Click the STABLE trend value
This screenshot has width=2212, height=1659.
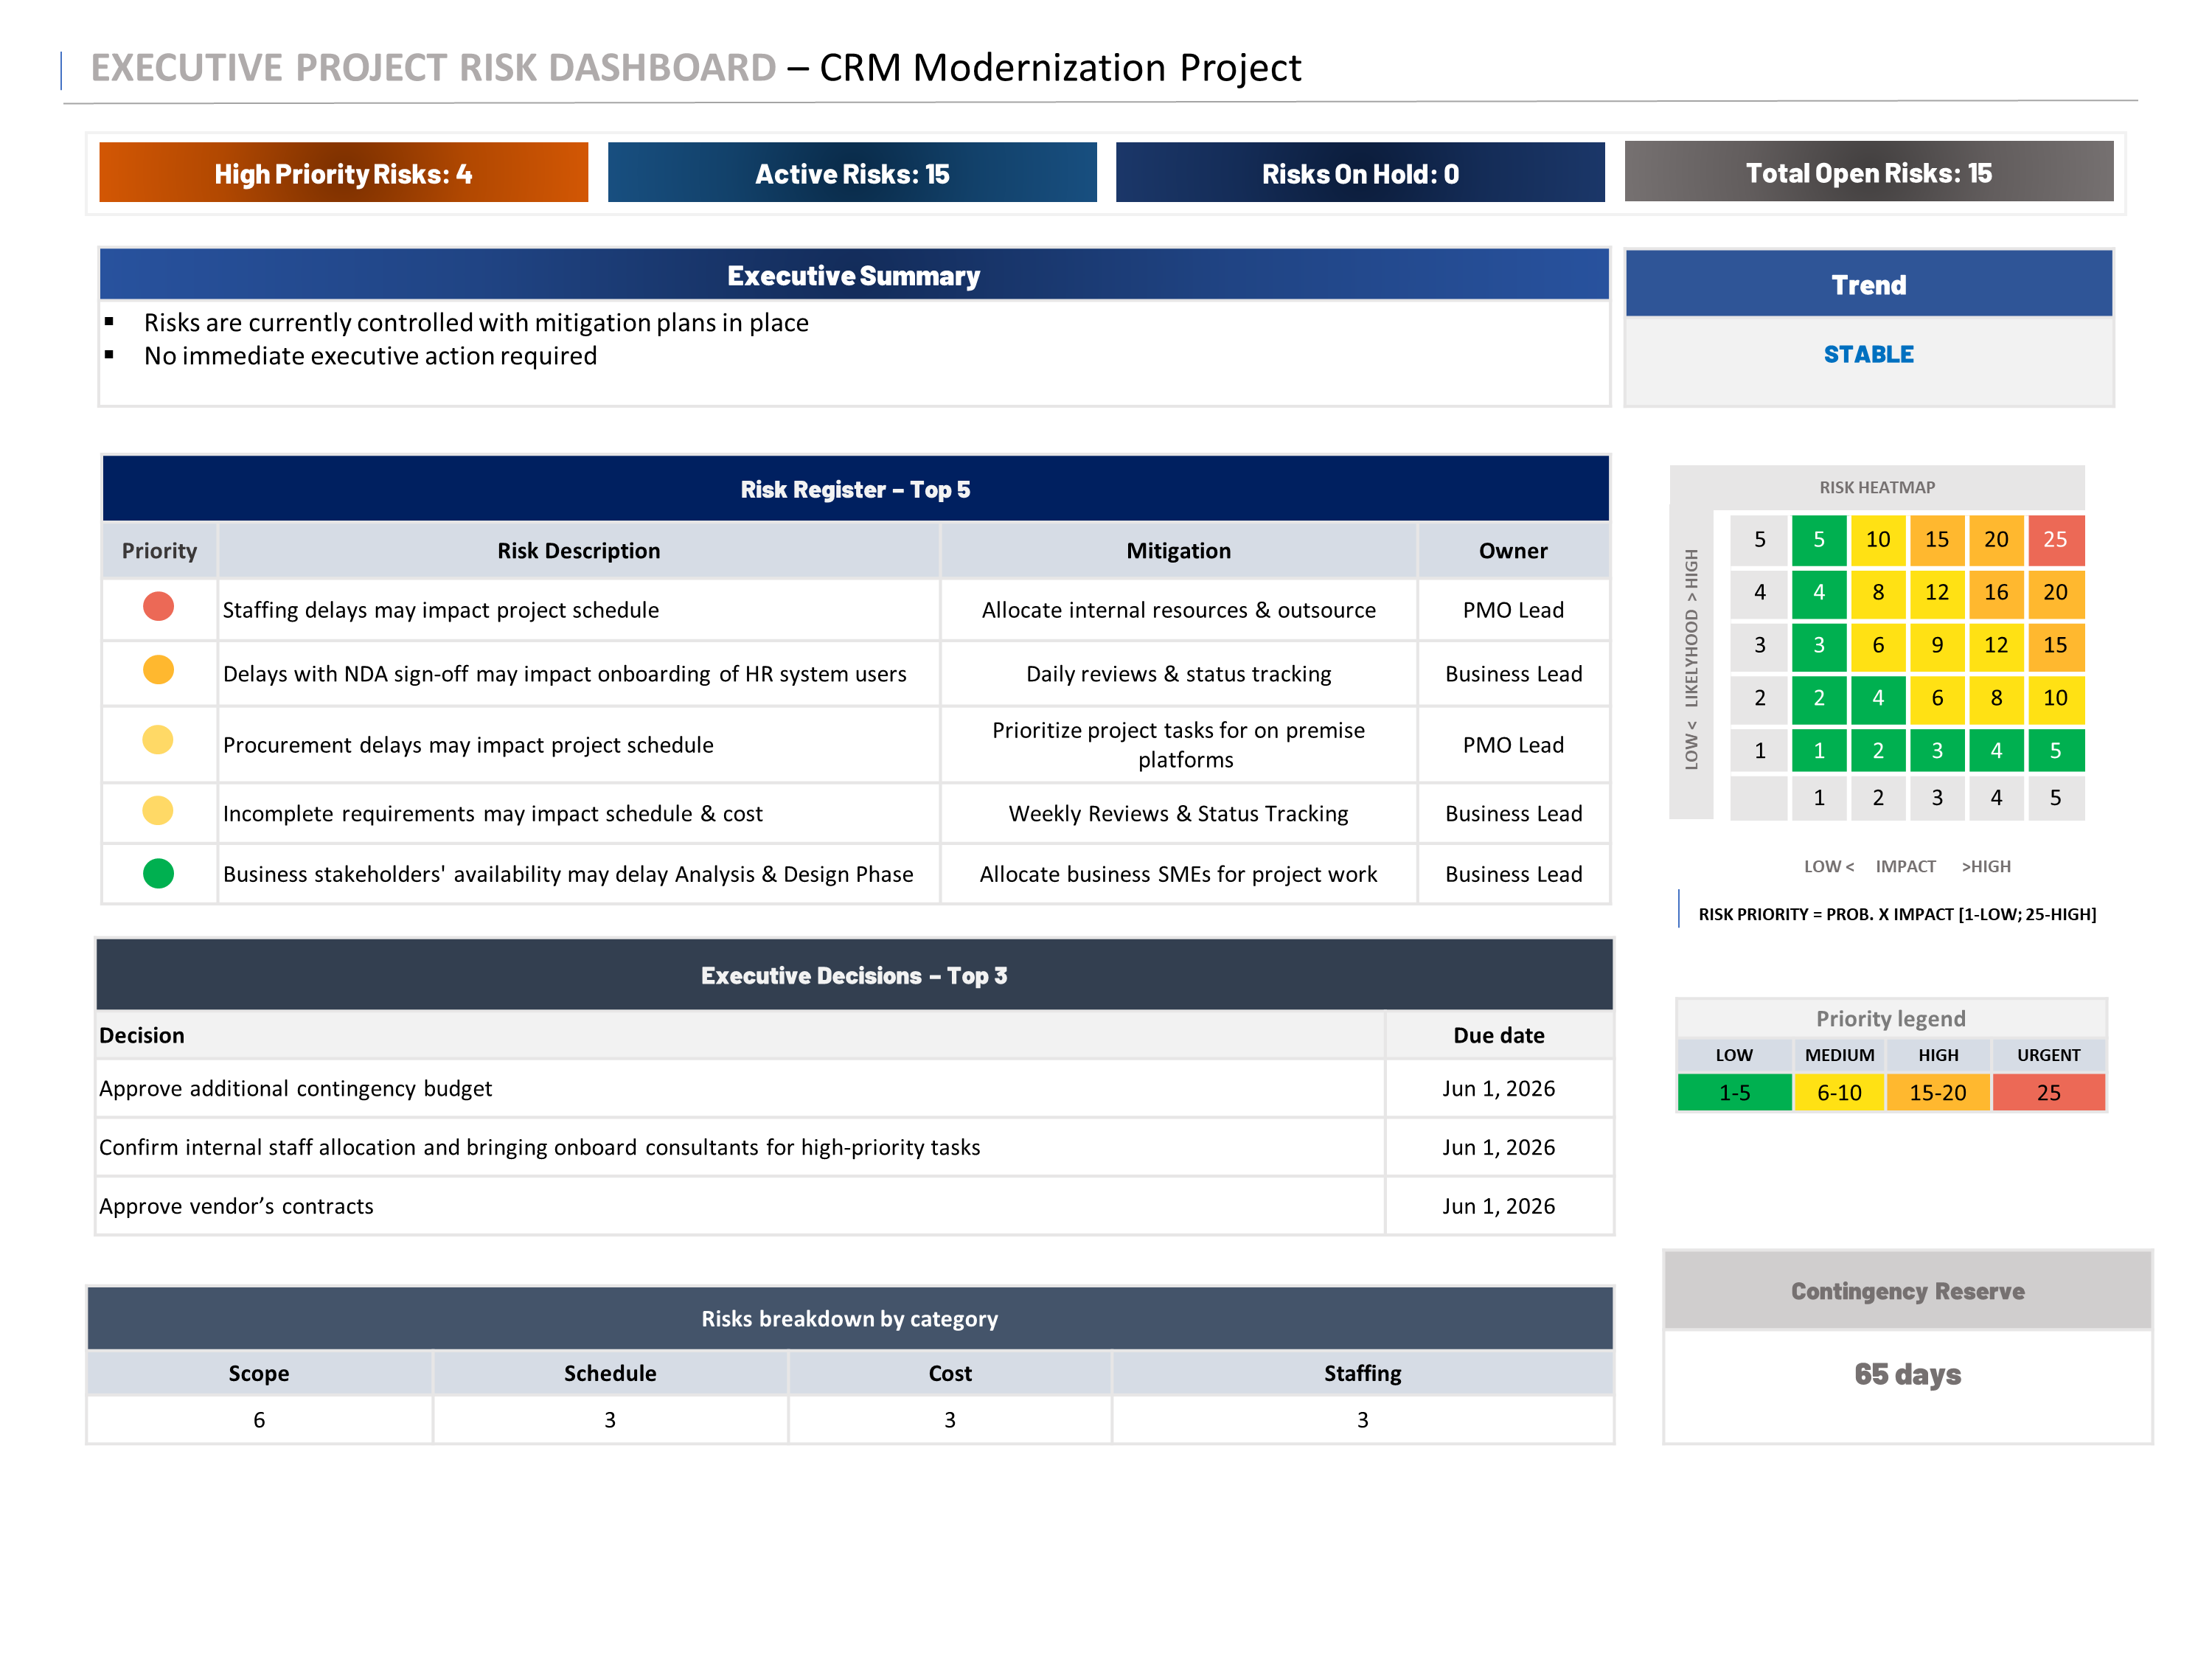(x=1868, y=354)
